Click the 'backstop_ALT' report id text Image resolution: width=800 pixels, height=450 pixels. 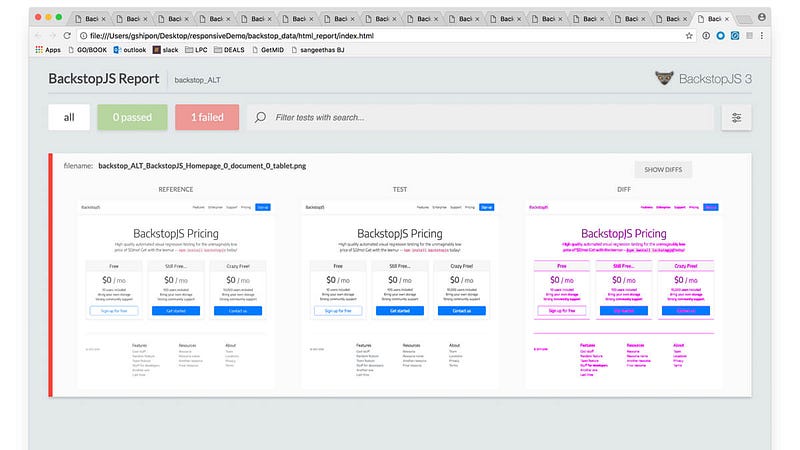[x=197, y=80]
